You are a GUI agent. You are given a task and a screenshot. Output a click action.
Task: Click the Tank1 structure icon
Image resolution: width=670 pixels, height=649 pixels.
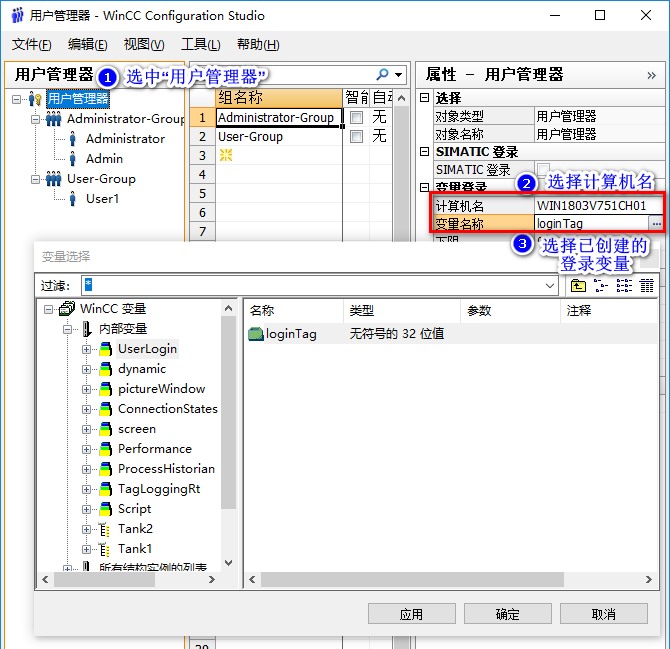(104, 549)
